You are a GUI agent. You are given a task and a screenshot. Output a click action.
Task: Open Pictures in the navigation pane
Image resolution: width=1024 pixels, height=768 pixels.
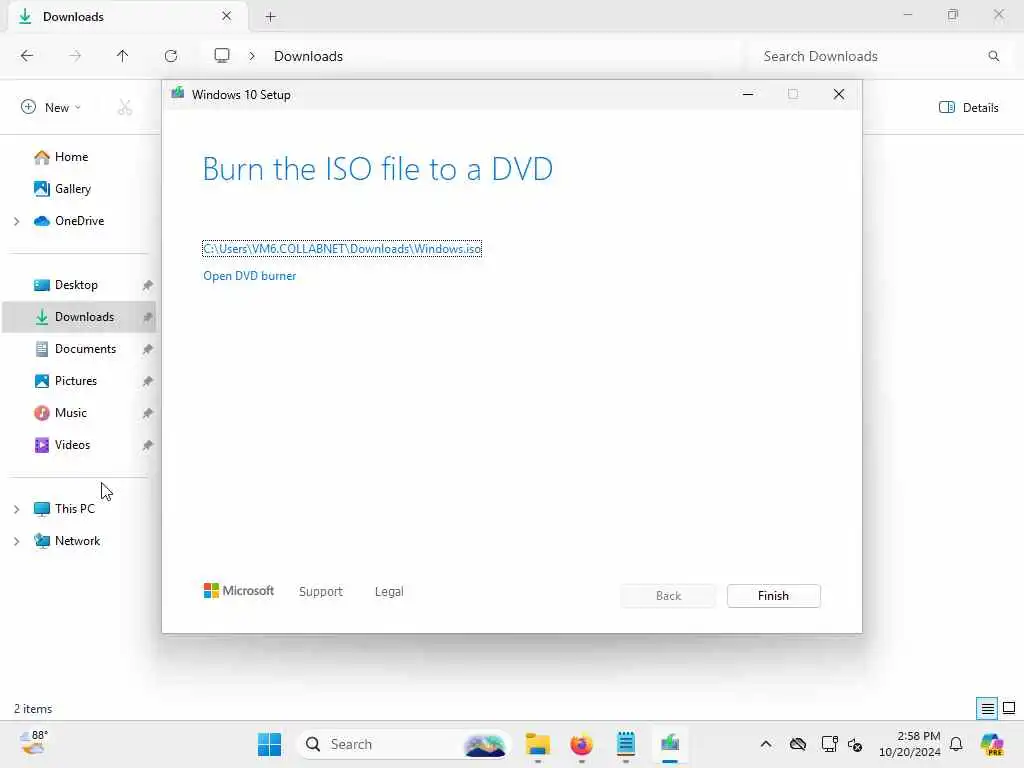pyautogui.click(x=76, y=381)
